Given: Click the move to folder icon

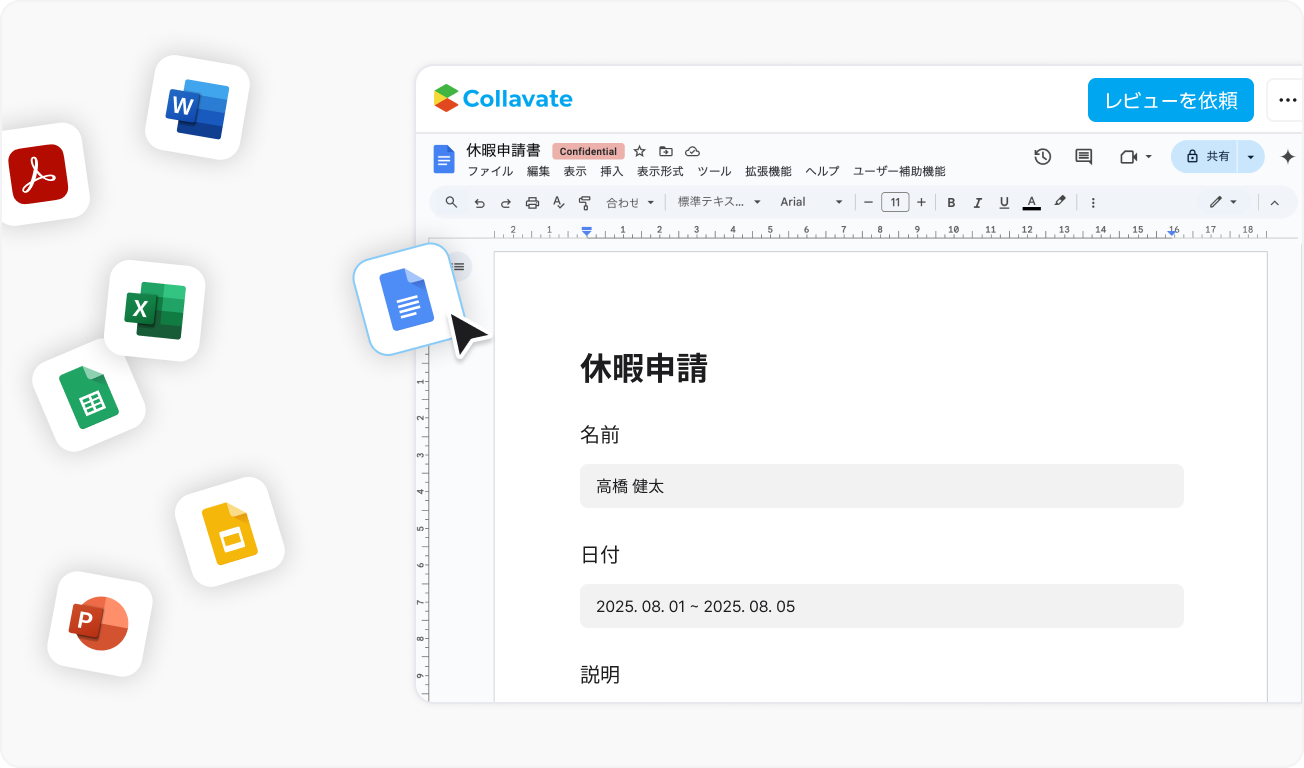Looking at the screenshot, I should (666, 151).
